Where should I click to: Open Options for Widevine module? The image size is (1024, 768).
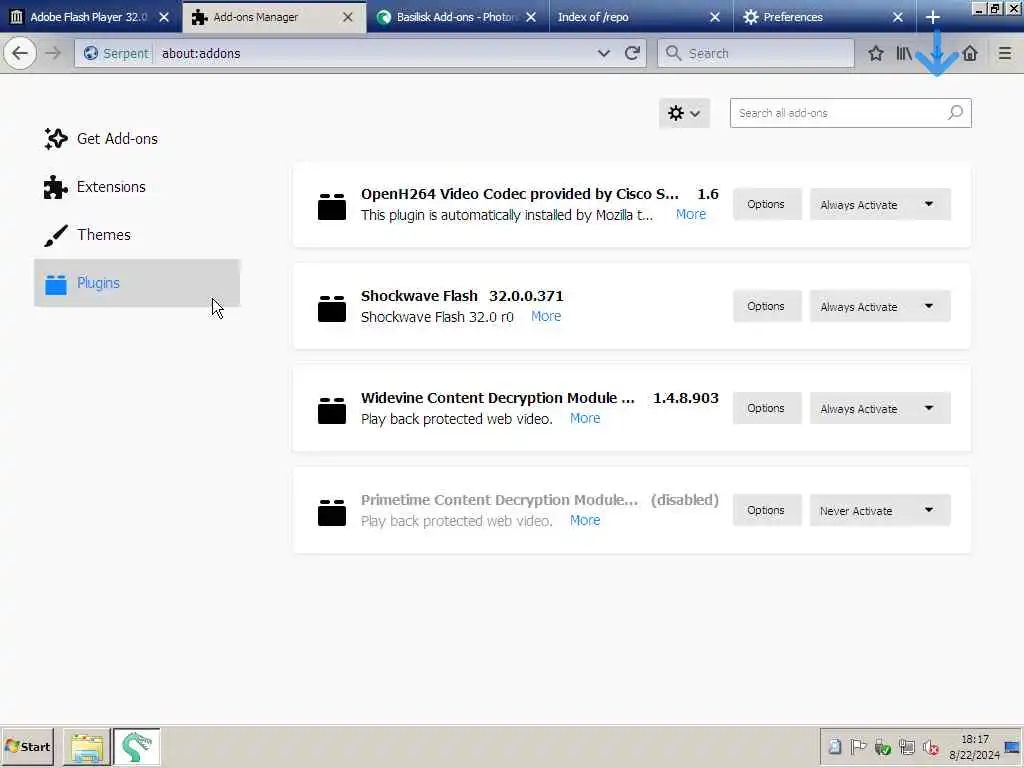[766, 408]
